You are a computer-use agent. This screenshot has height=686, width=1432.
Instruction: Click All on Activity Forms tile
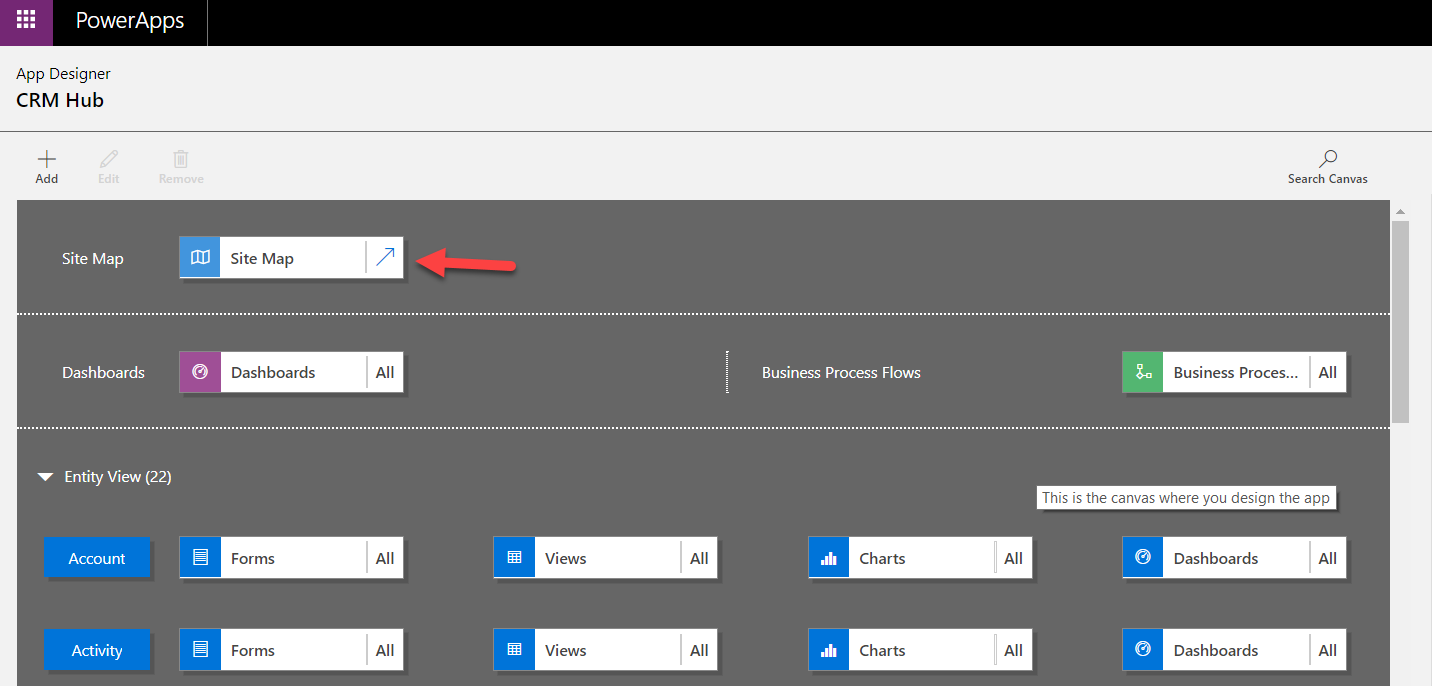385,650
